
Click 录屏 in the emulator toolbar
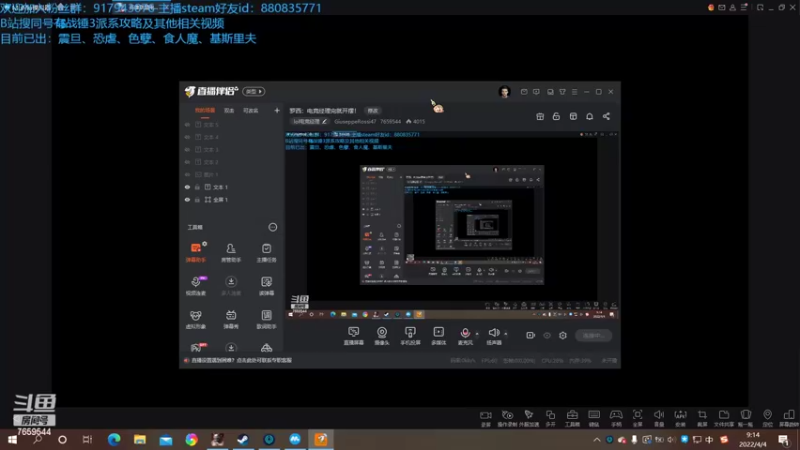[486, 418]
